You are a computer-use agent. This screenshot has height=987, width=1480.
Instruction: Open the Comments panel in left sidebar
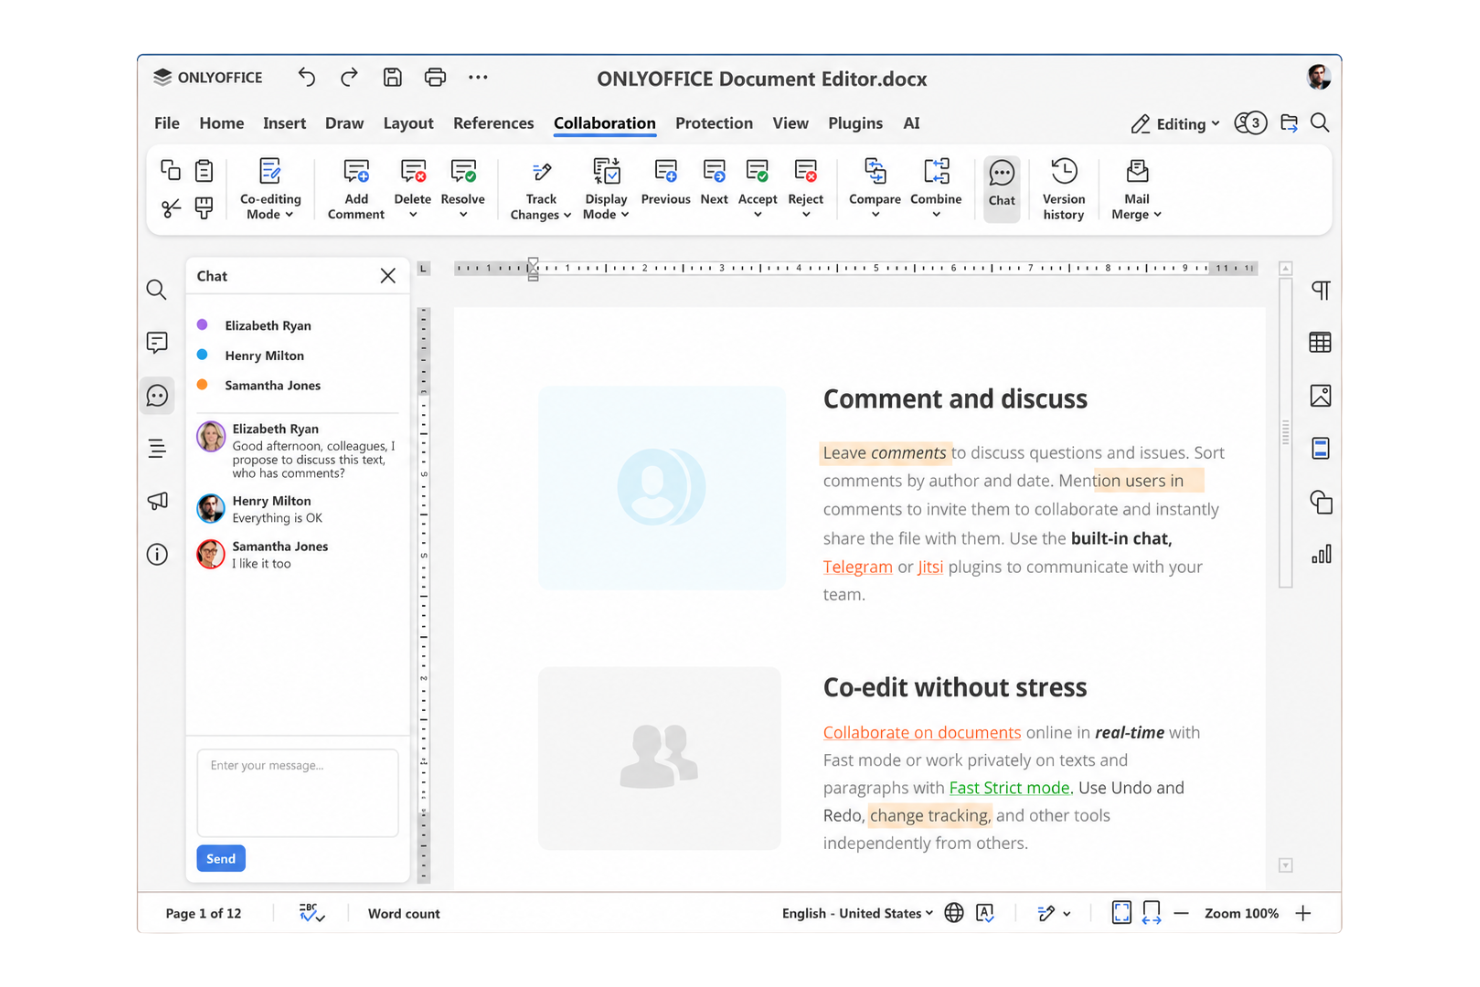tap(157, 343)
